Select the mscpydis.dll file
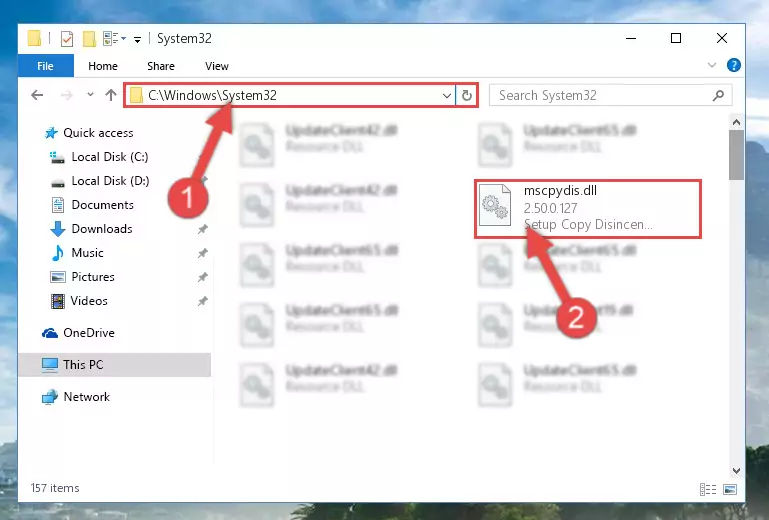 coord(588,208)
